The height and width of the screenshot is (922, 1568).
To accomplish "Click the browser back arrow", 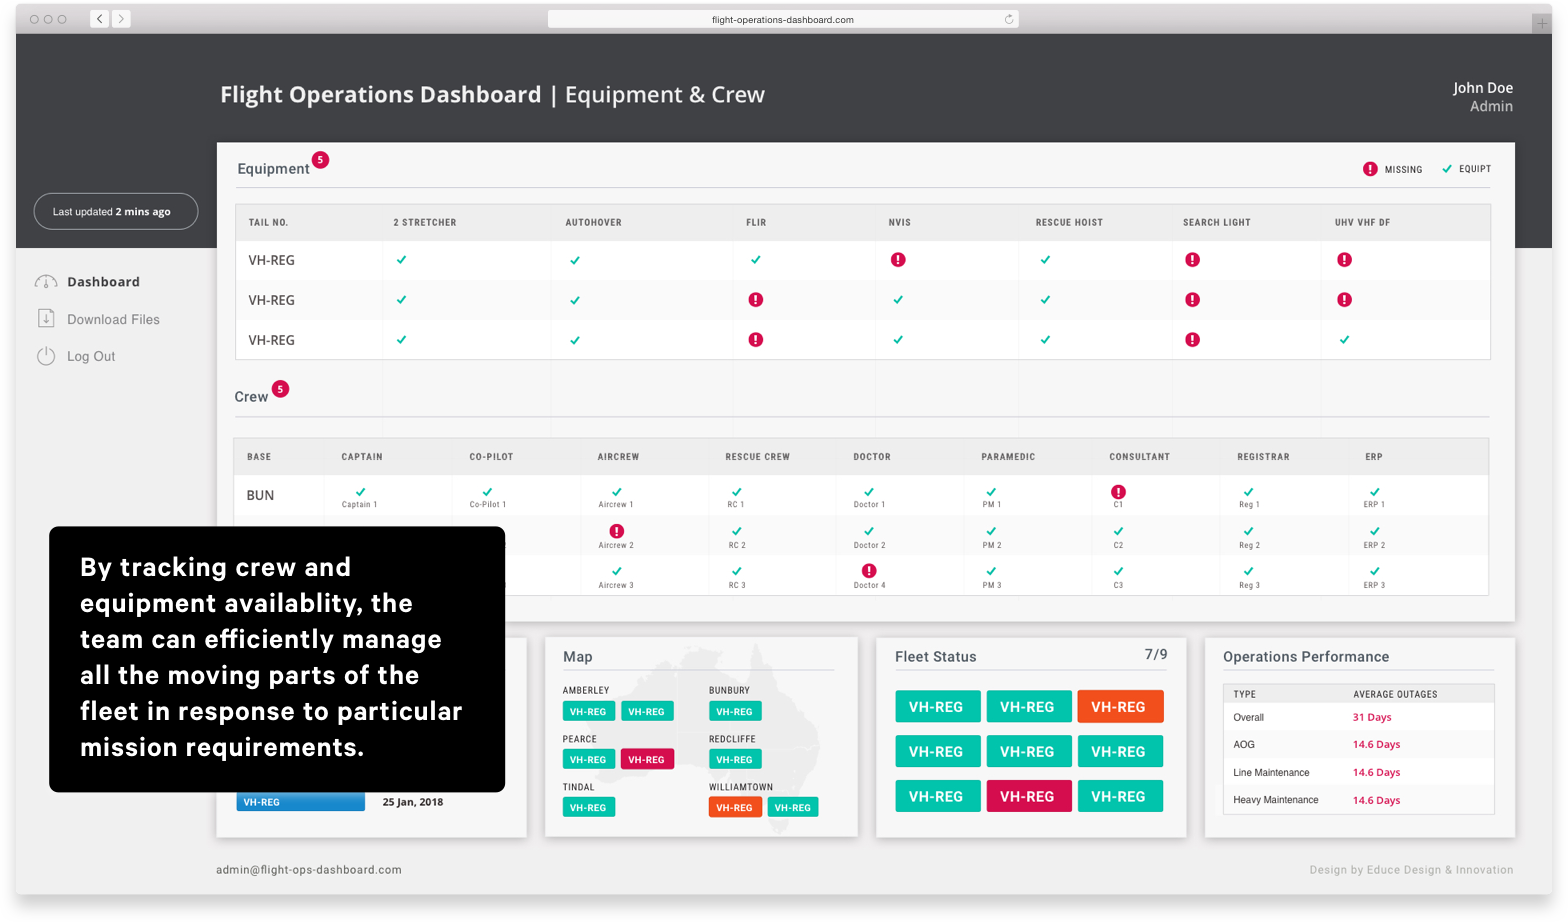I will [99, 19].
